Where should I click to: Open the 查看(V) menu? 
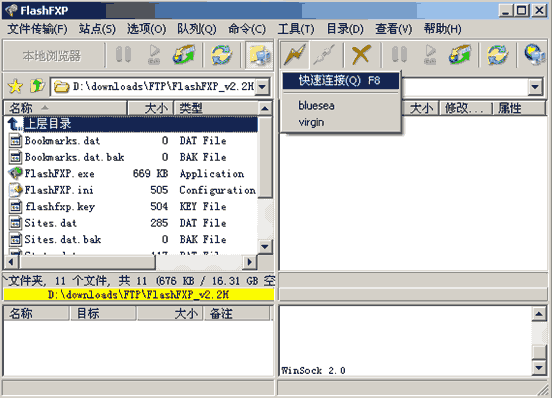click(394, 29)
